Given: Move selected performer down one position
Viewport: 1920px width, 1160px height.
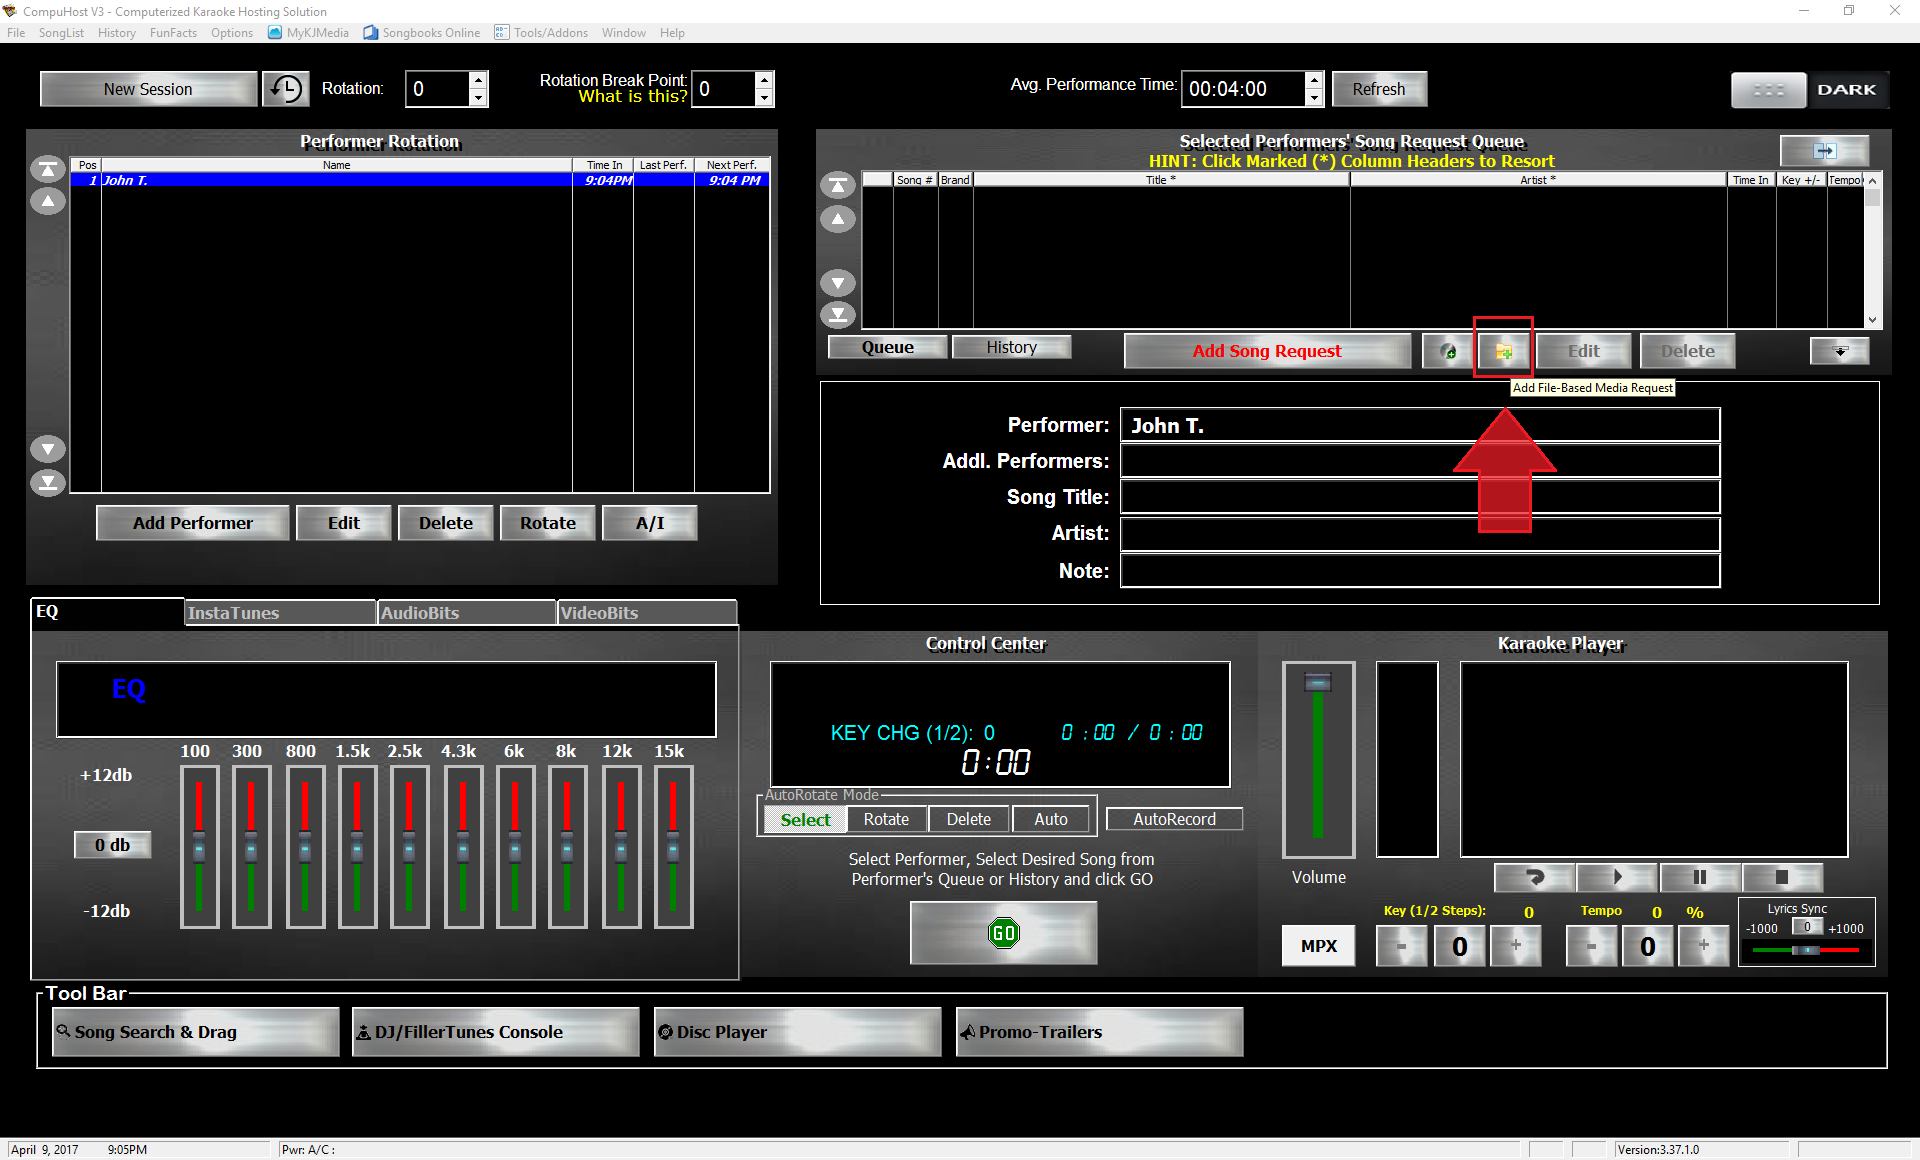Looking at the screenshot, I should click(47, 449).
